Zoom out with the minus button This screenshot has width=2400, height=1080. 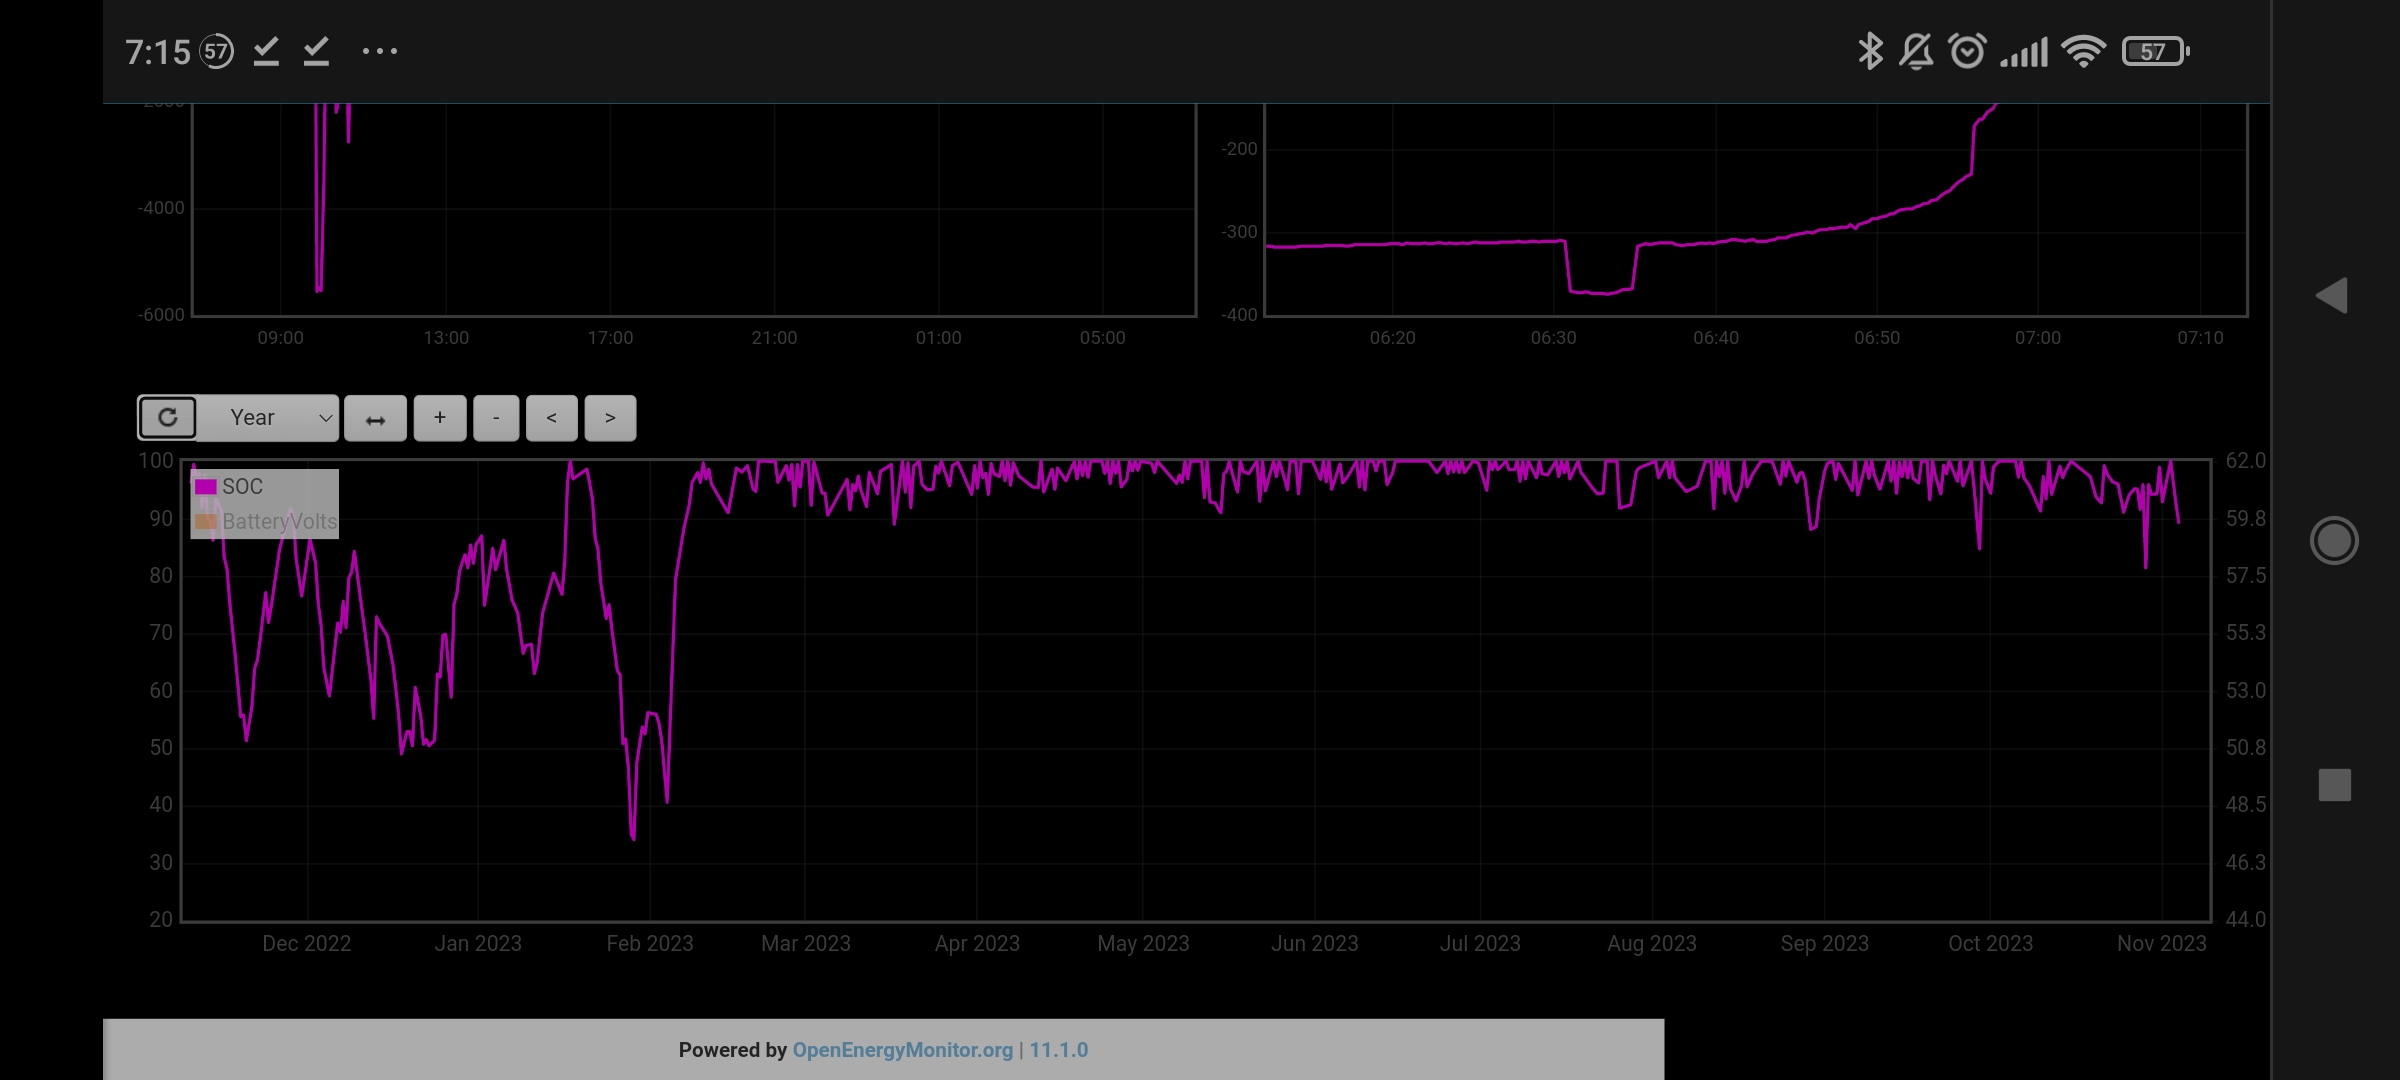496,418
